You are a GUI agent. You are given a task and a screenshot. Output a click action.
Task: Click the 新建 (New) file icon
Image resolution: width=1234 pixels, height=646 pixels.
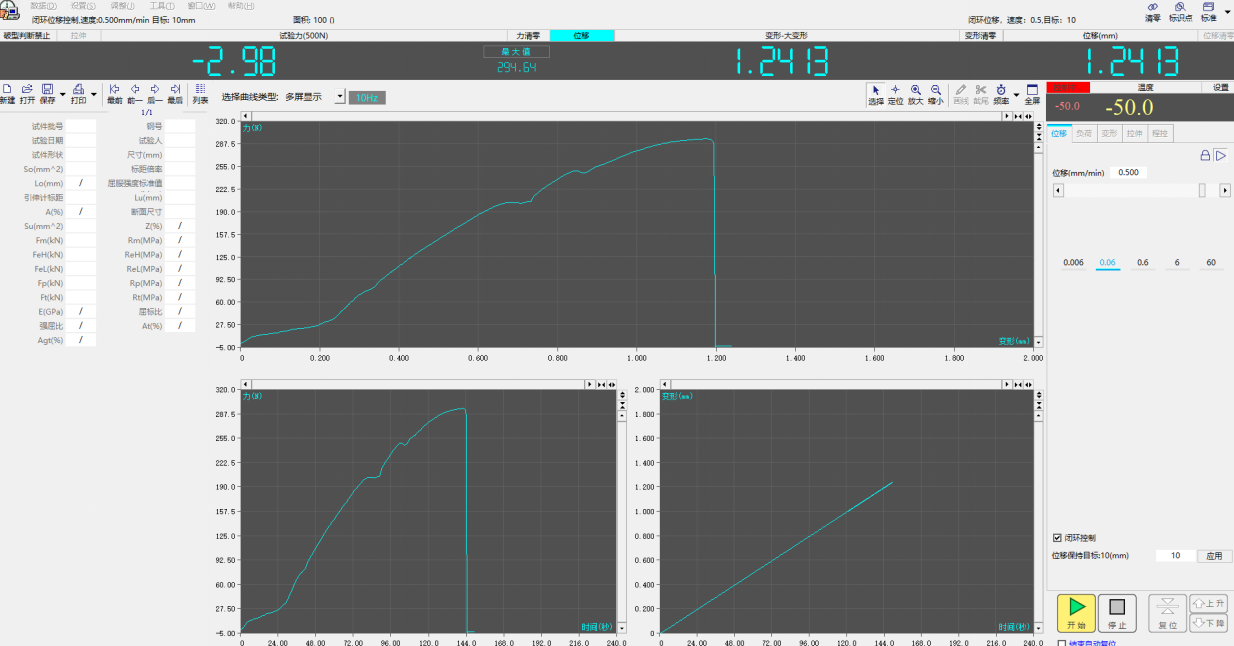(x=7, y=93)
